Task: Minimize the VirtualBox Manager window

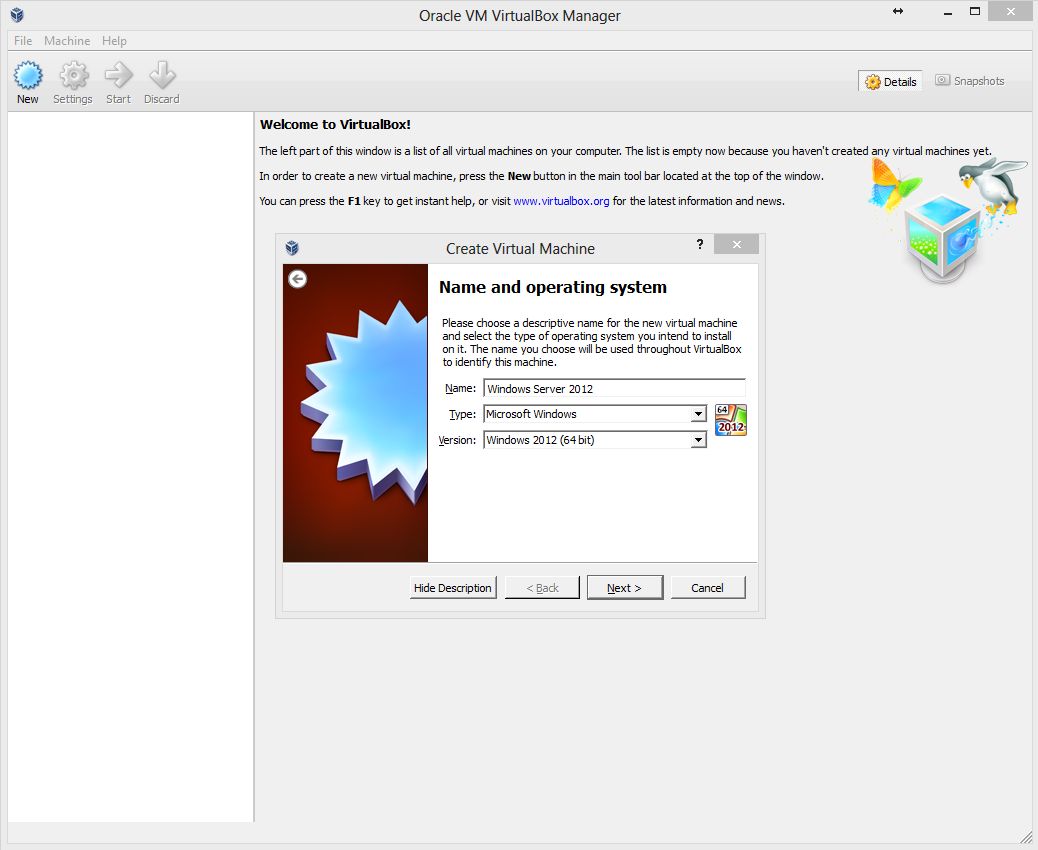Action: 947,12
